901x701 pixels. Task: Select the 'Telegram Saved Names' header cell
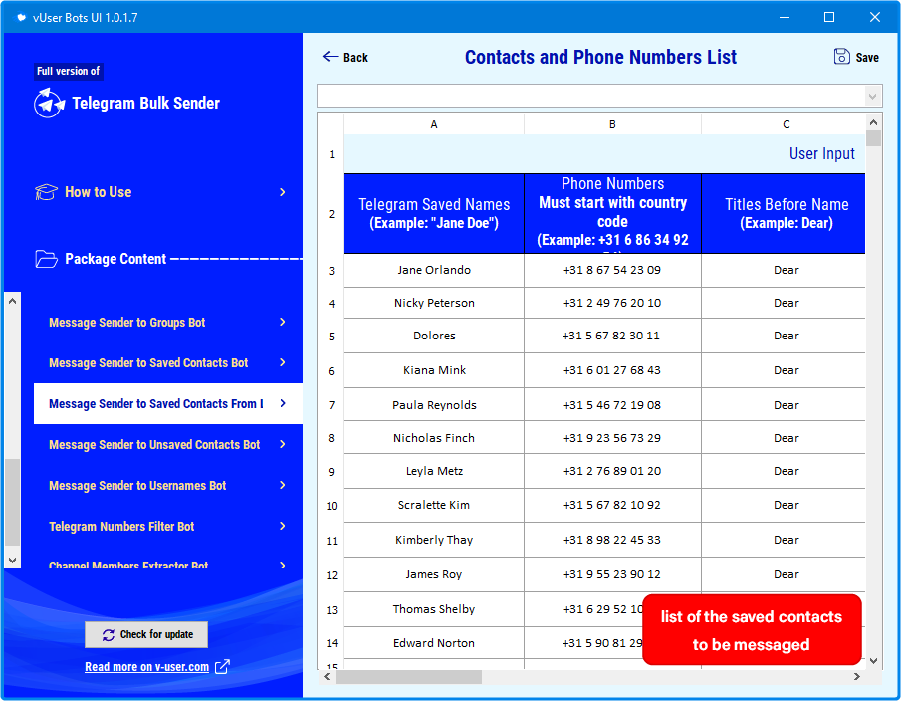(x=434, y=213)
